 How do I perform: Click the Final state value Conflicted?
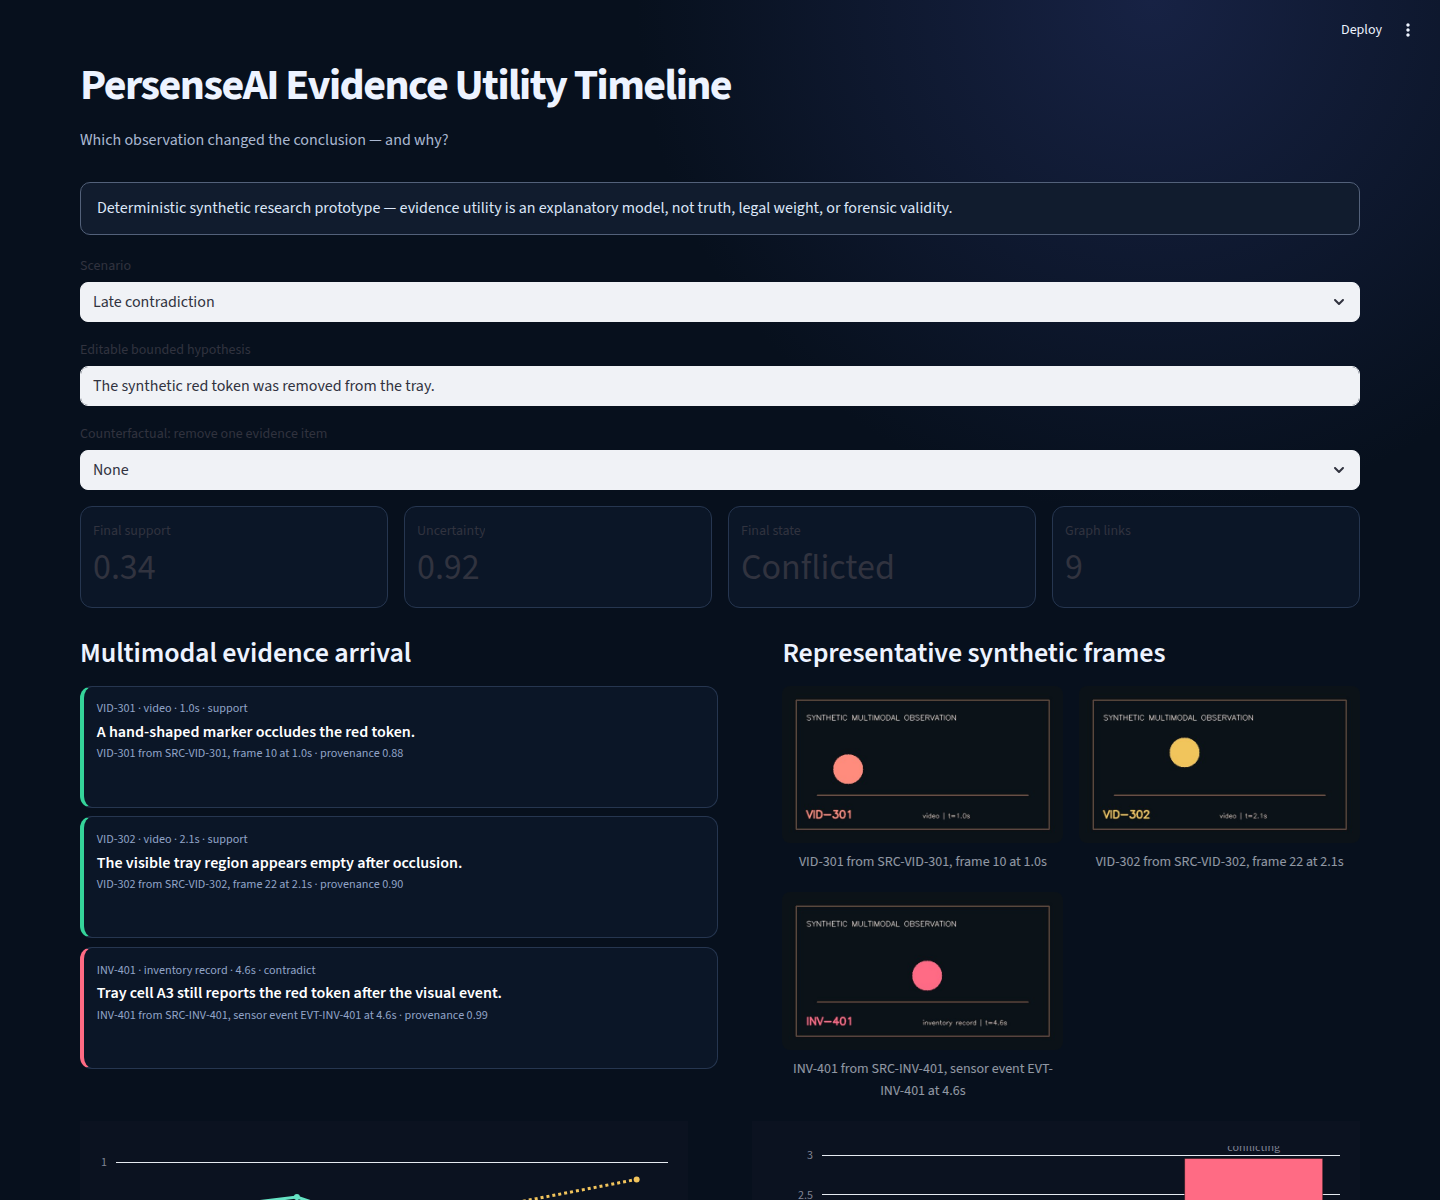click(817, 567)
